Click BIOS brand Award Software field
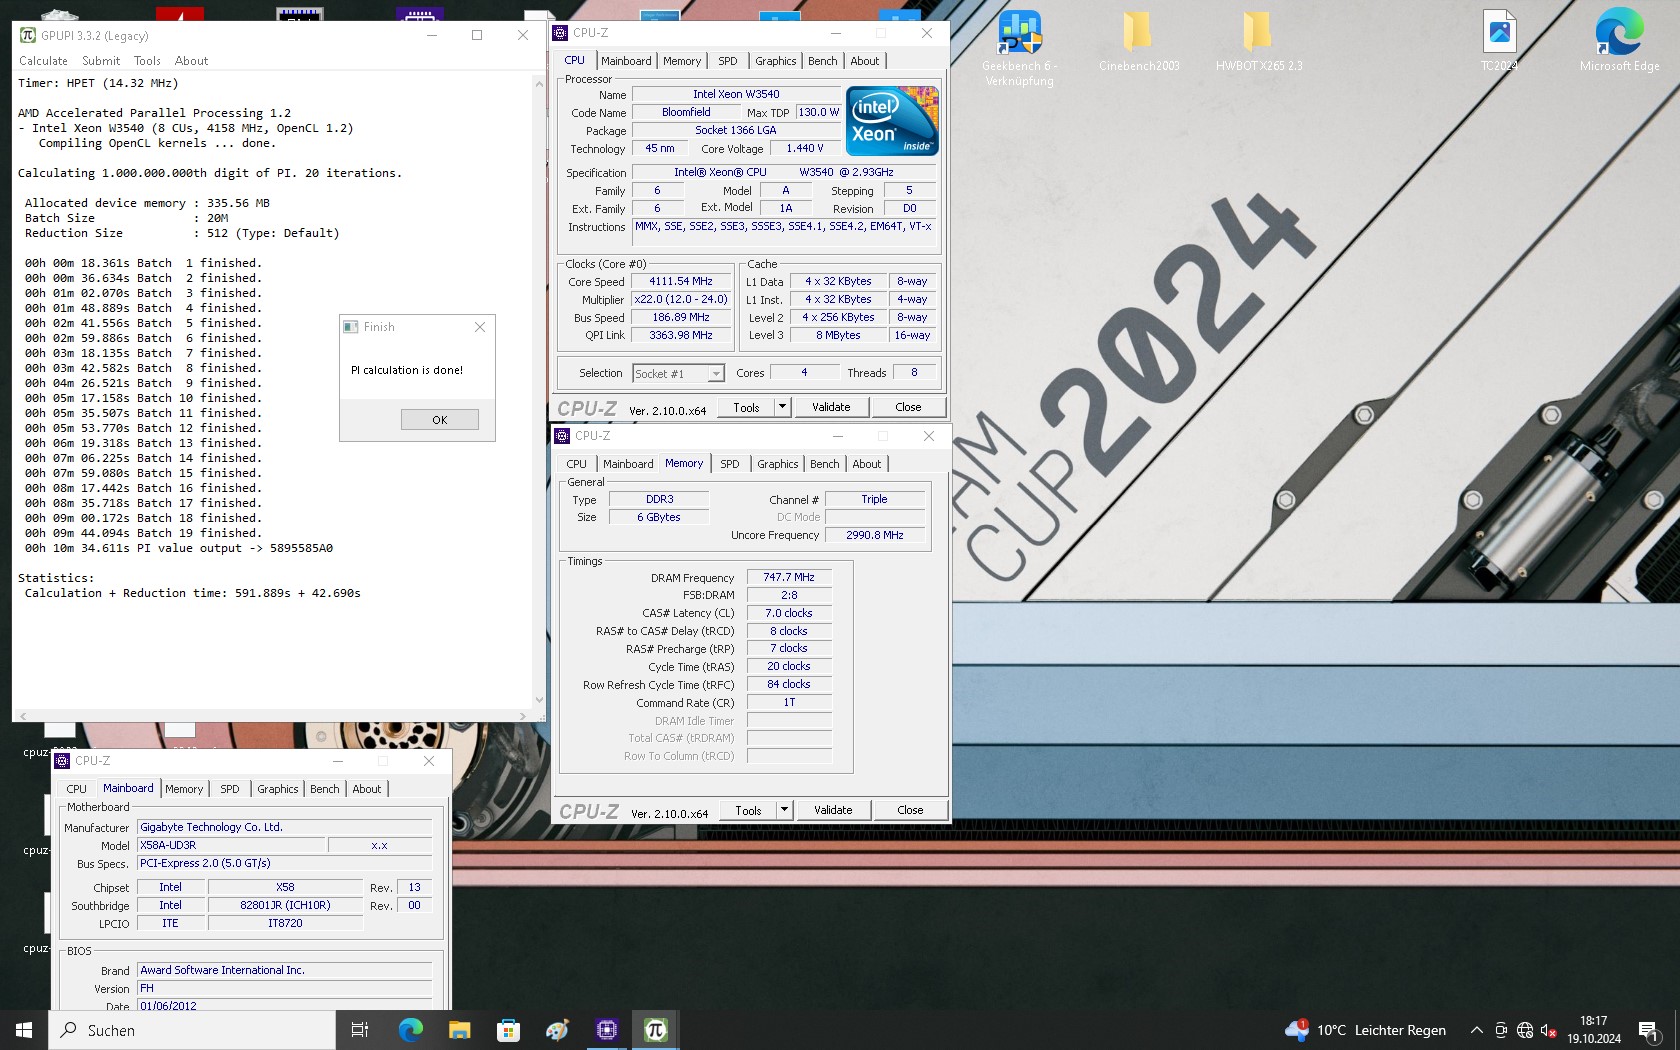This screenshot has width=1680, height=1050. [x=284, y=971]
